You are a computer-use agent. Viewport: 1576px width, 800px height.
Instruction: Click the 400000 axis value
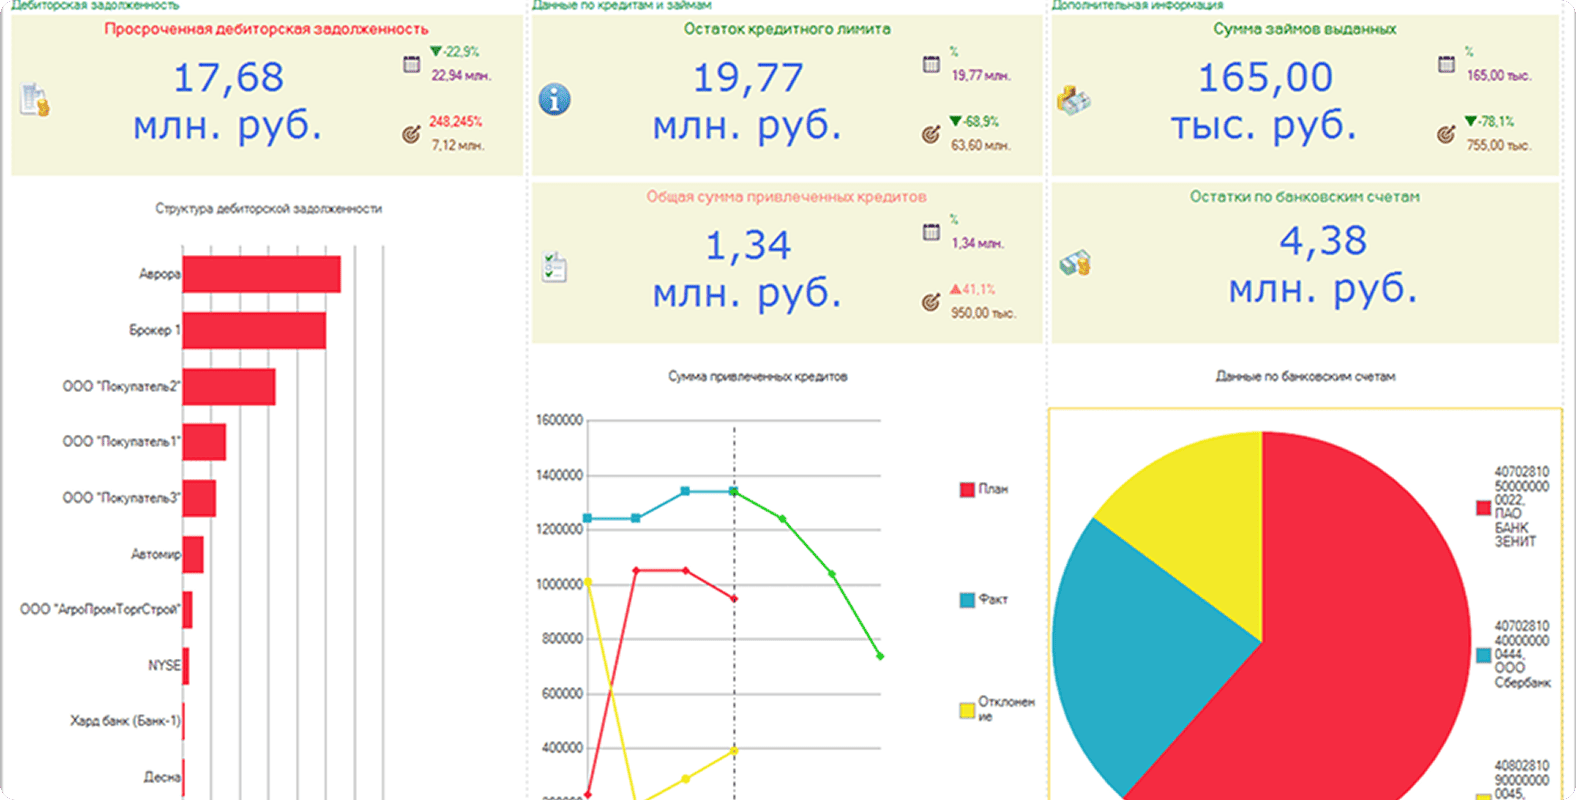[x=562, y=748]
